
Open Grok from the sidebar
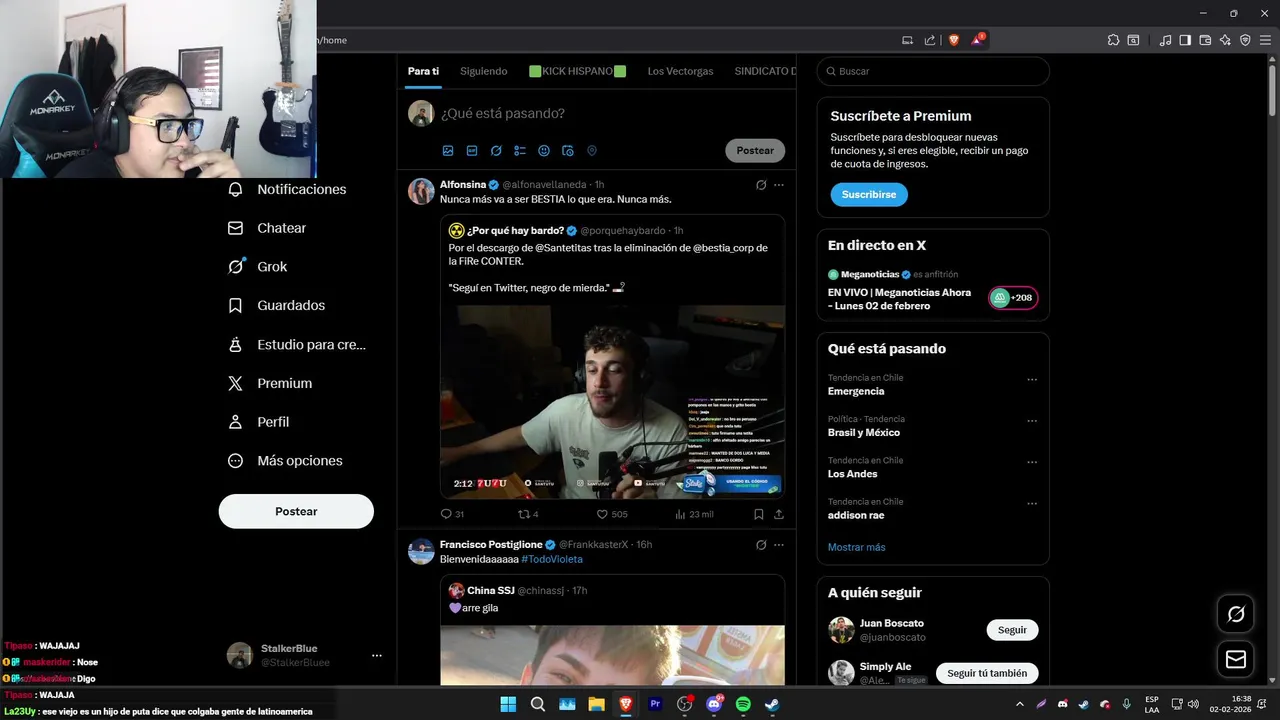(x=258, y=267)
